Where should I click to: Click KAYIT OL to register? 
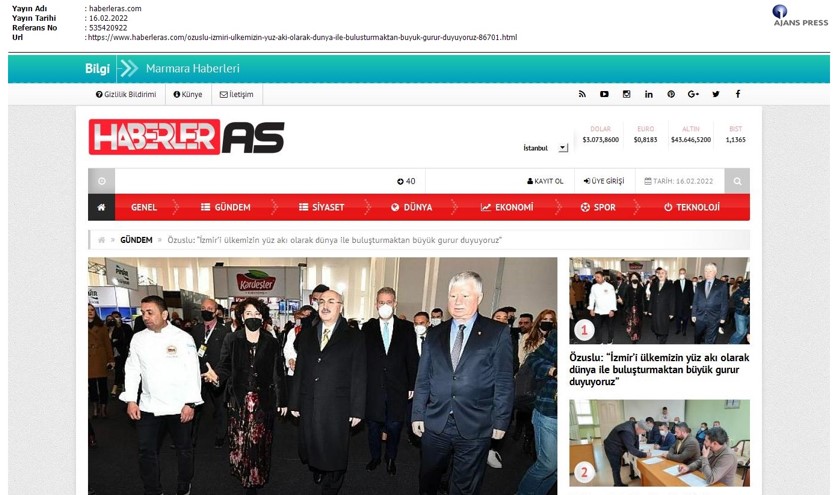(x=545, y=181)
